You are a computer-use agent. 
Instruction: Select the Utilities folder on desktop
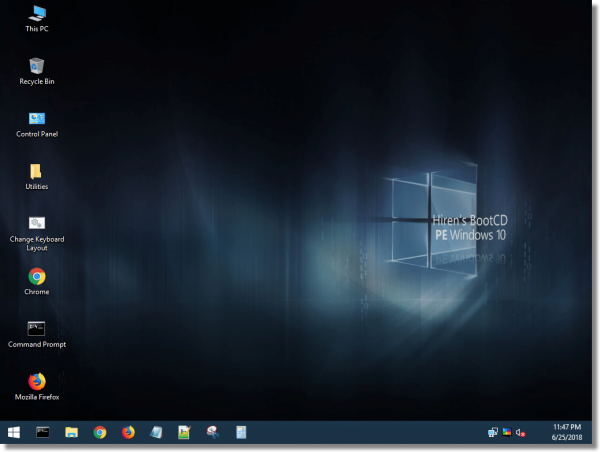(x=36, y=176)
